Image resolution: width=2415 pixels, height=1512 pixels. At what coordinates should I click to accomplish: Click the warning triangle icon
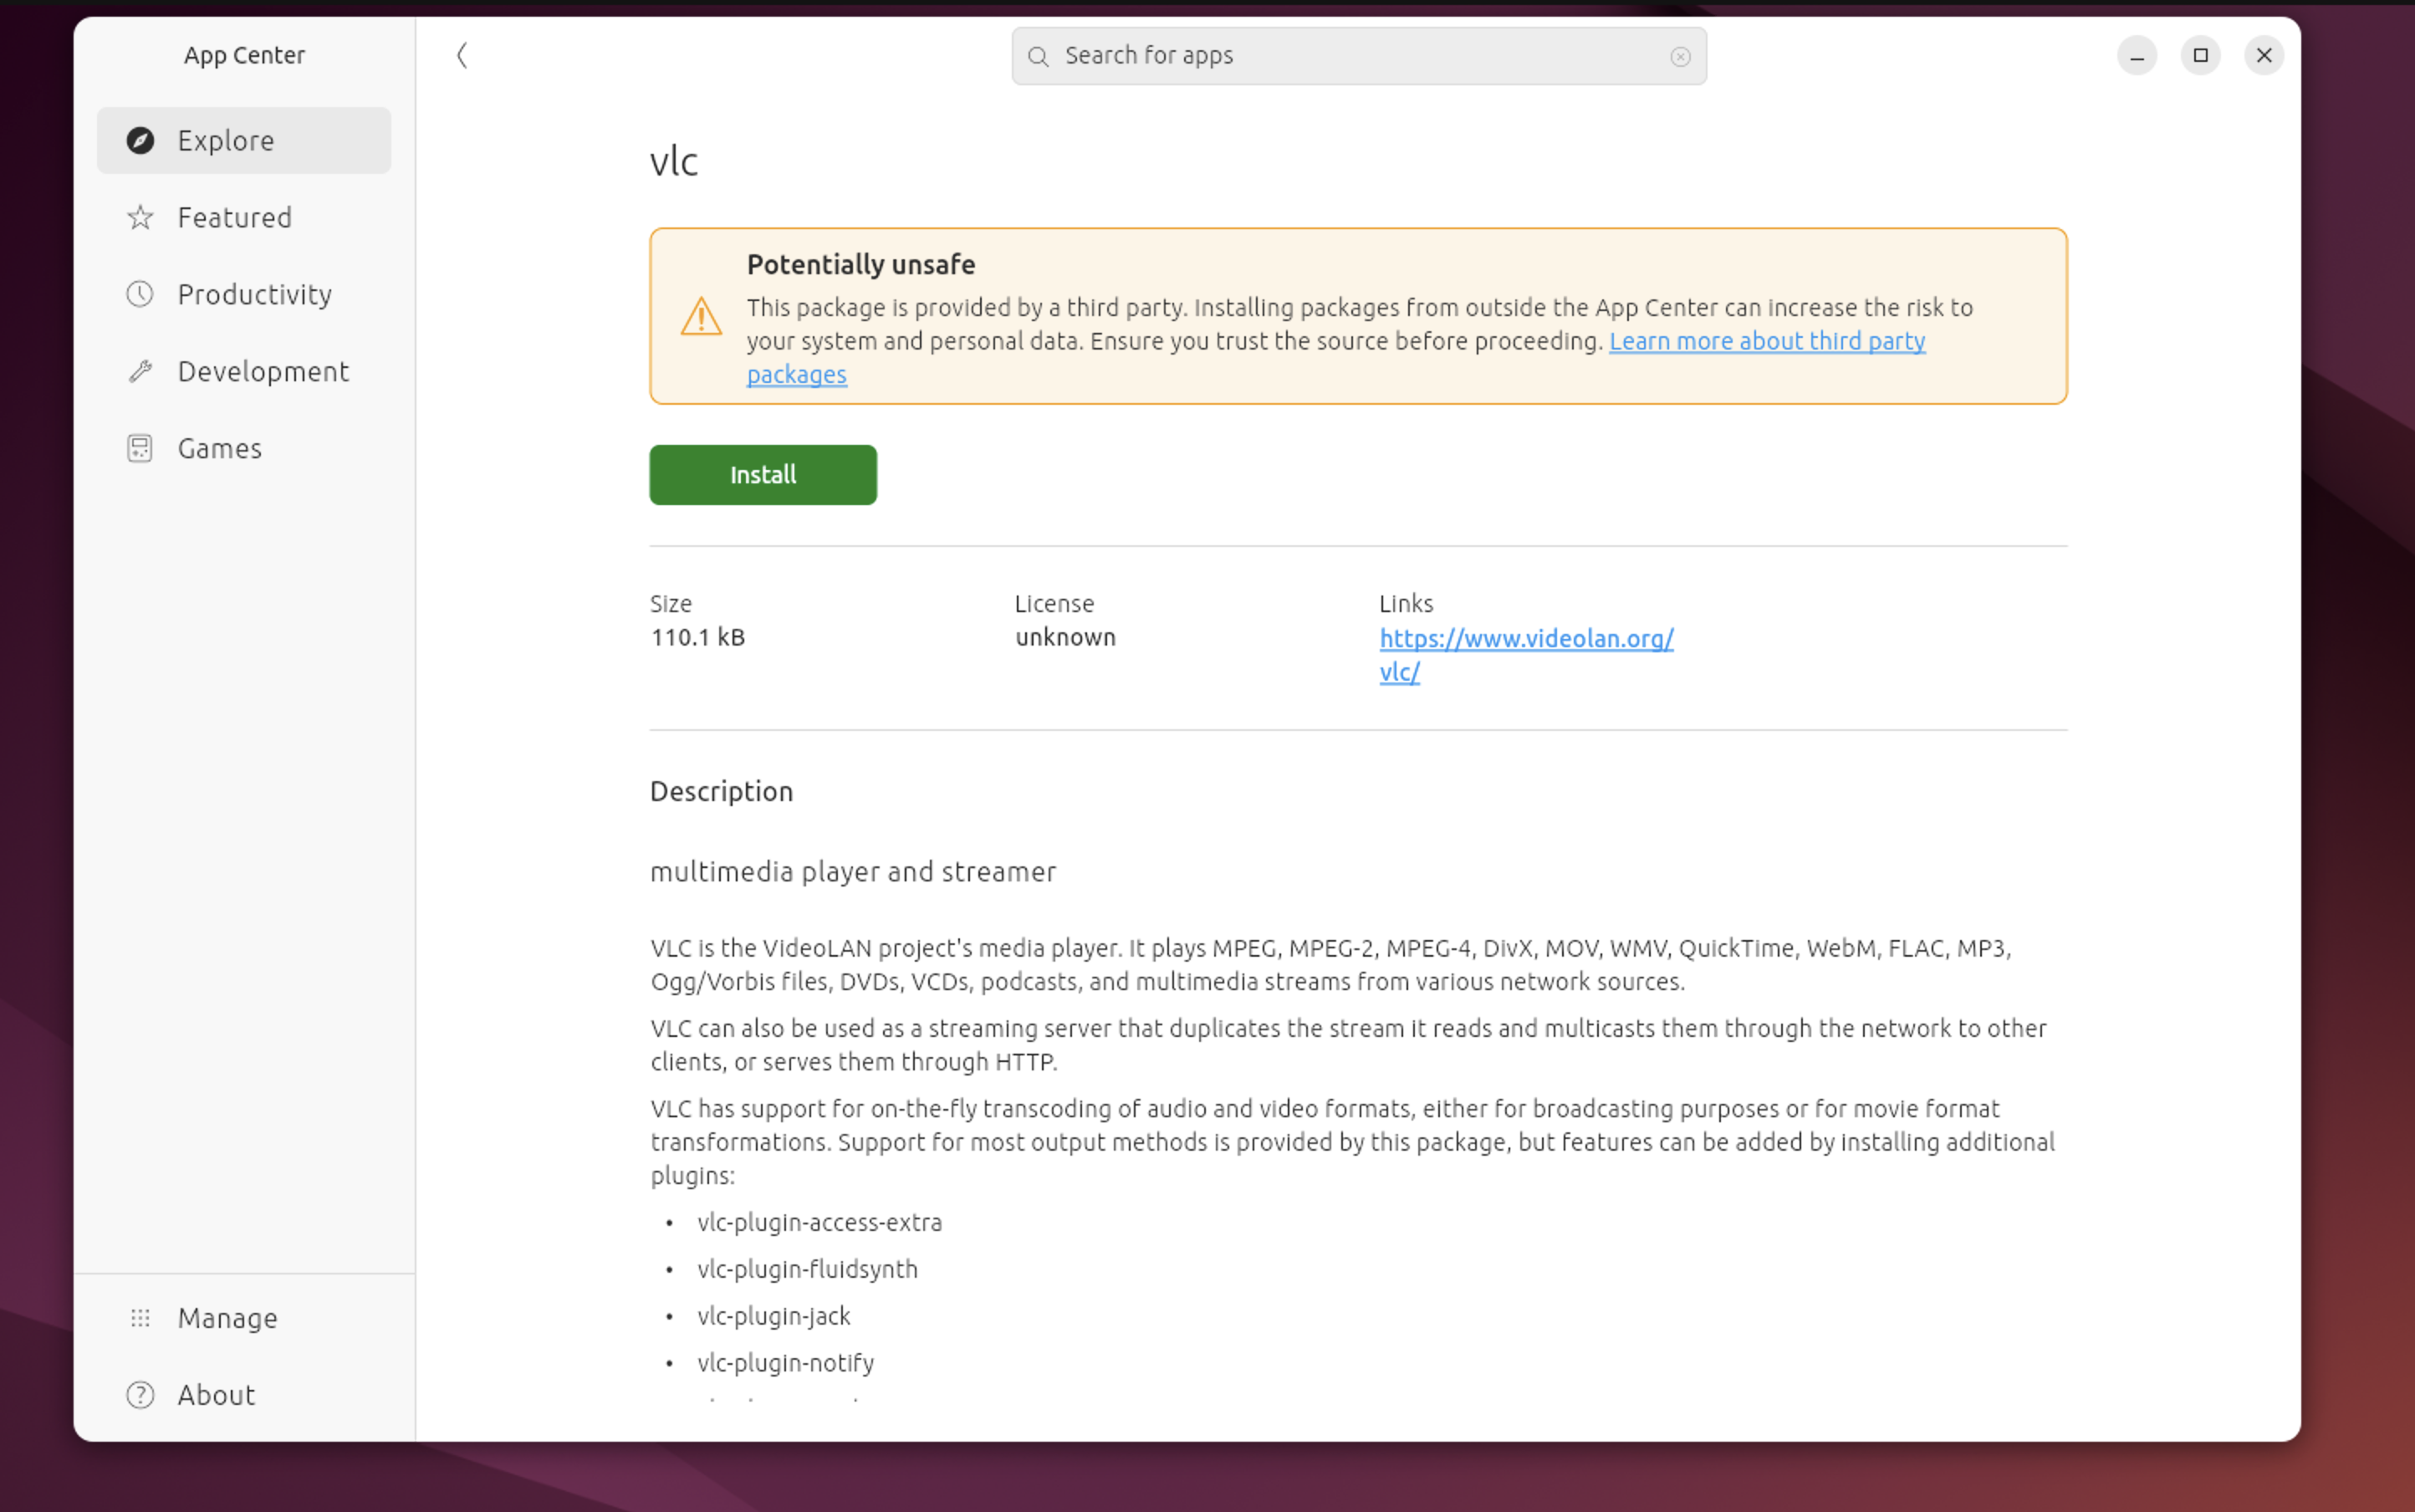(x=701, y=316)
